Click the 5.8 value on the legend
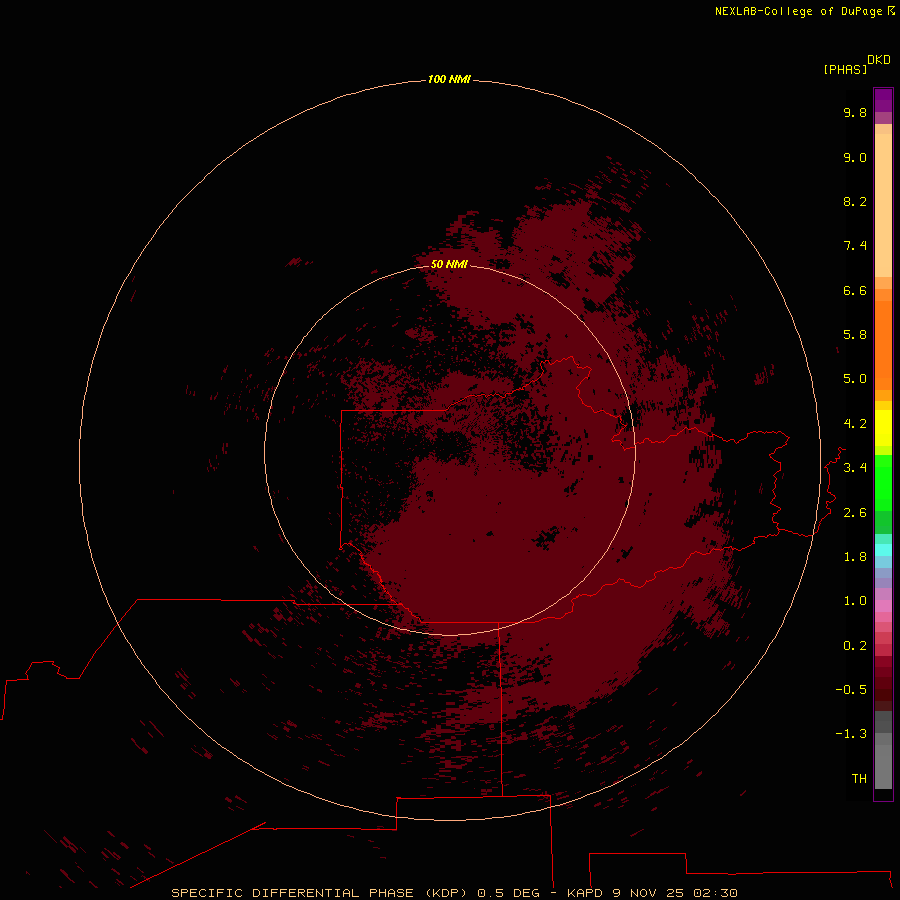The image size is (900, 900). 855,335
